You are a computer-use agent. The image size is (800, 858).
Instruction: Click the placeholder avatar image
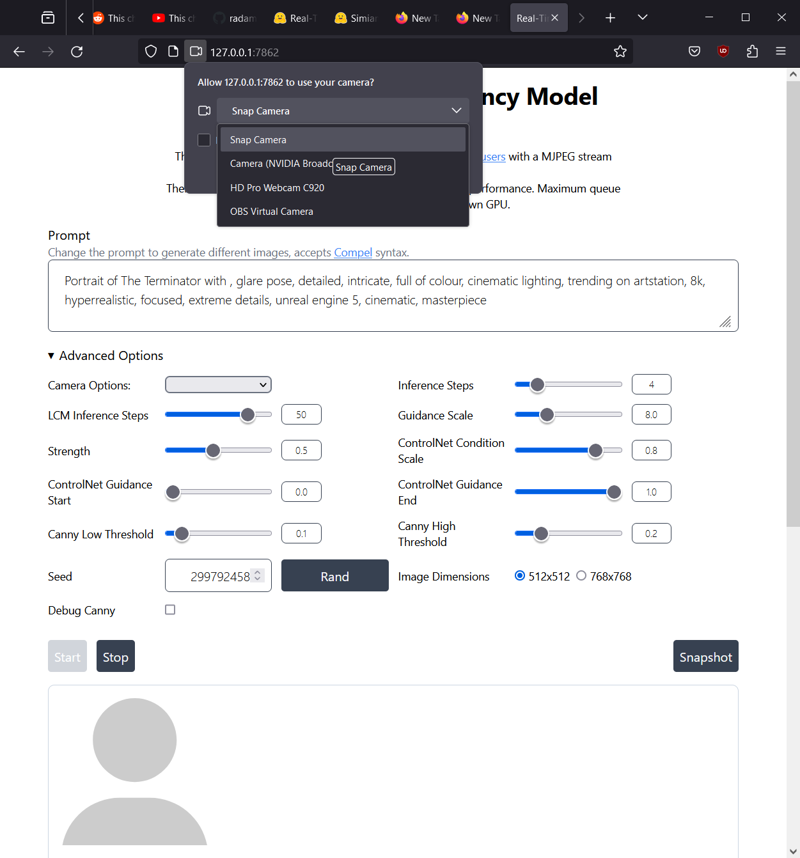[135, 772]
